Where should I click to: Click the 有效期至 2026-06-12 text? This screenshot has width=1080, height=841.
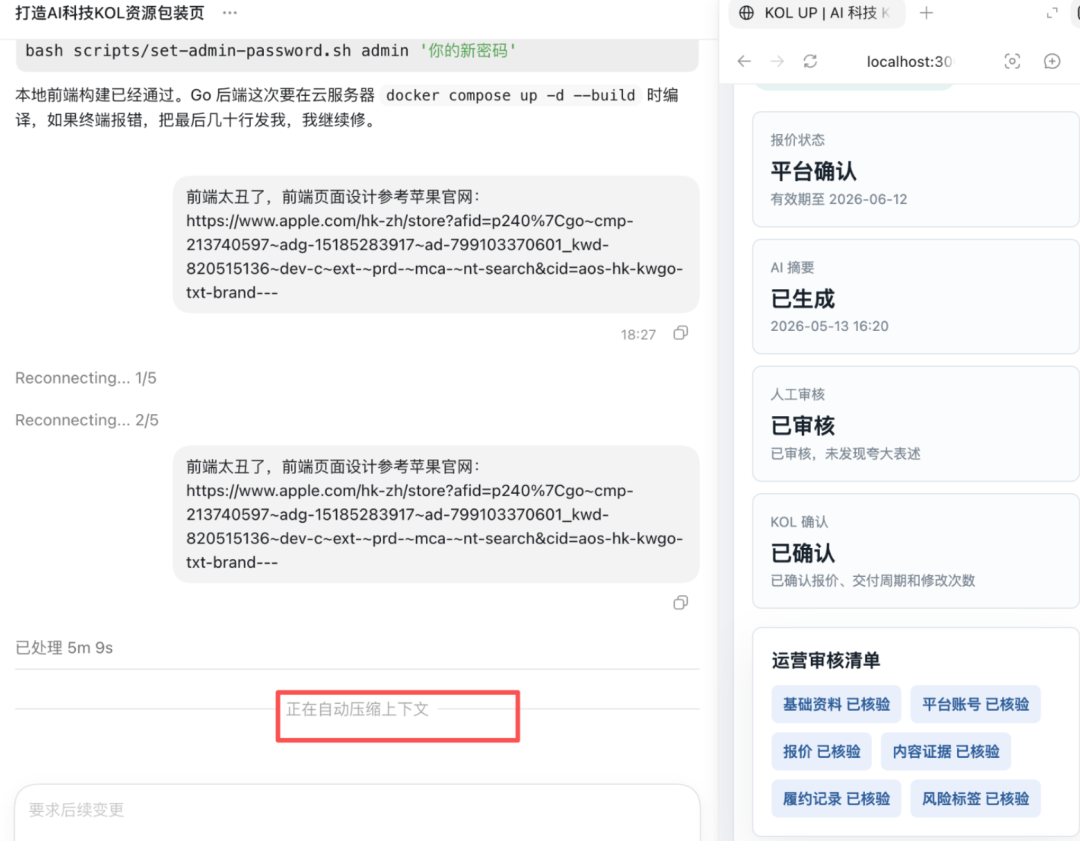coord(839,199)
